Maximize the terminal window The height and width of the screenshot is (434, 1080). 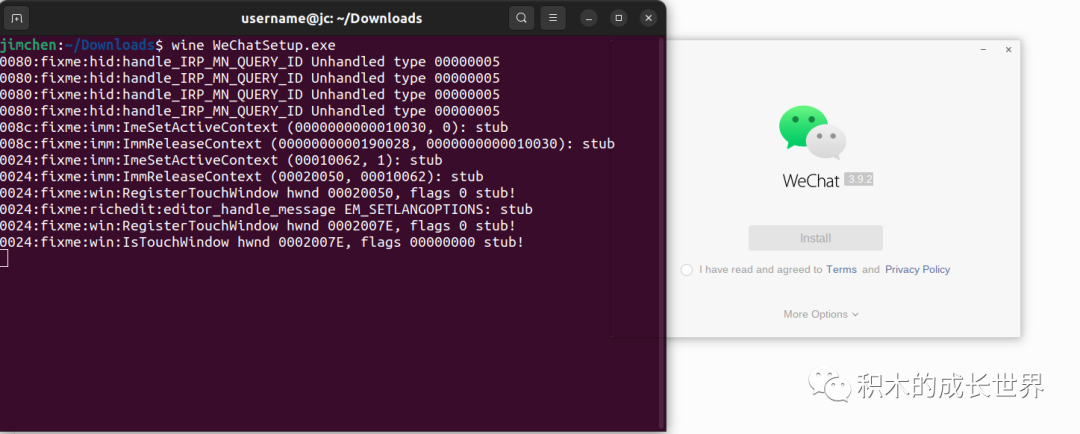619,18
